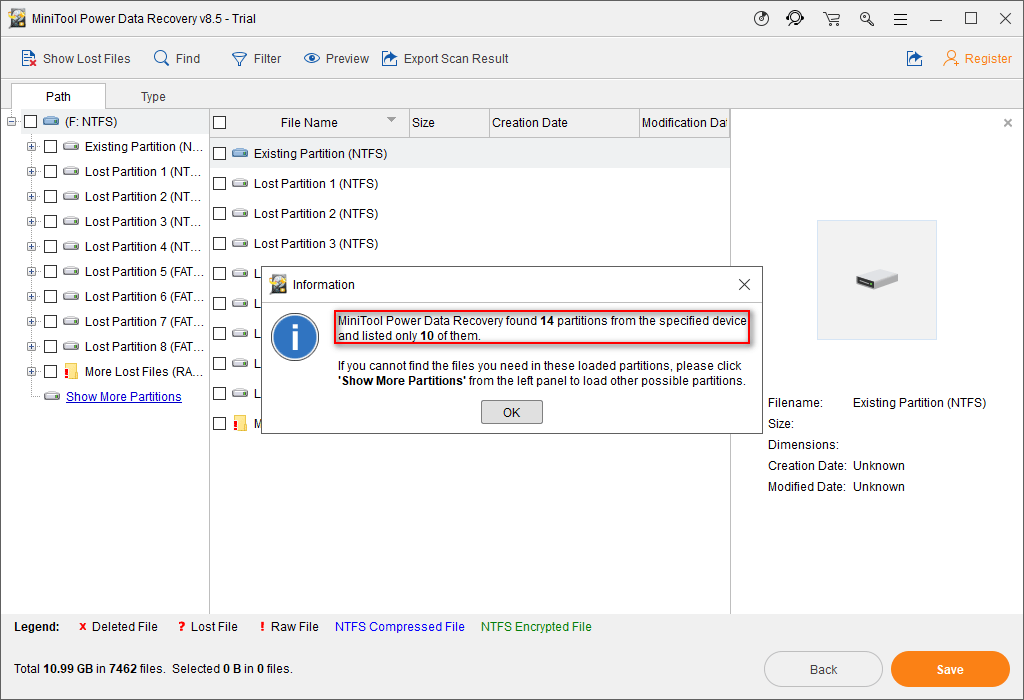The width and height of the screenshot is (1024, 700).
Task: Click the shopping cart icon
Action: pyautogui.click(x=831, y=19)
